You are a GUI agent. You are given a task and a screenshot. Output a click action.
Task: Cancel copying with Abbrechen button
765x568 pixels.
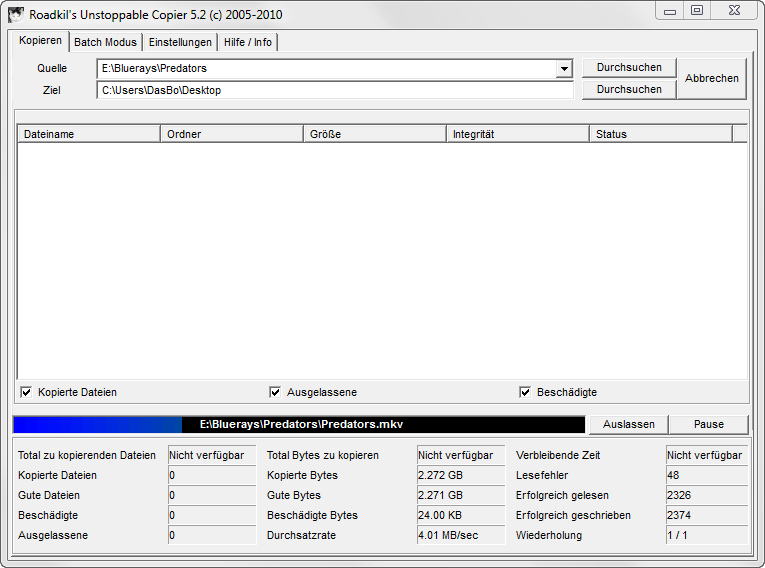711,79
